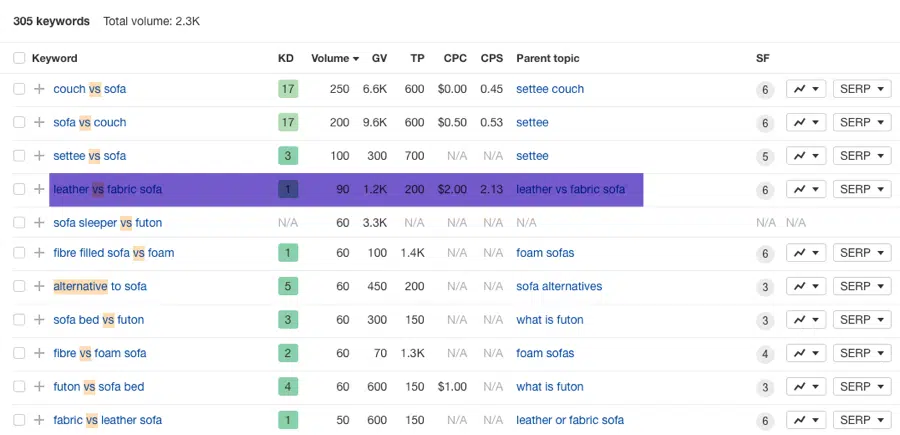This screenshot has height=435, width=900.
Task: Click the plus icon beside couch vs sofa
Action: pos(39,89)
